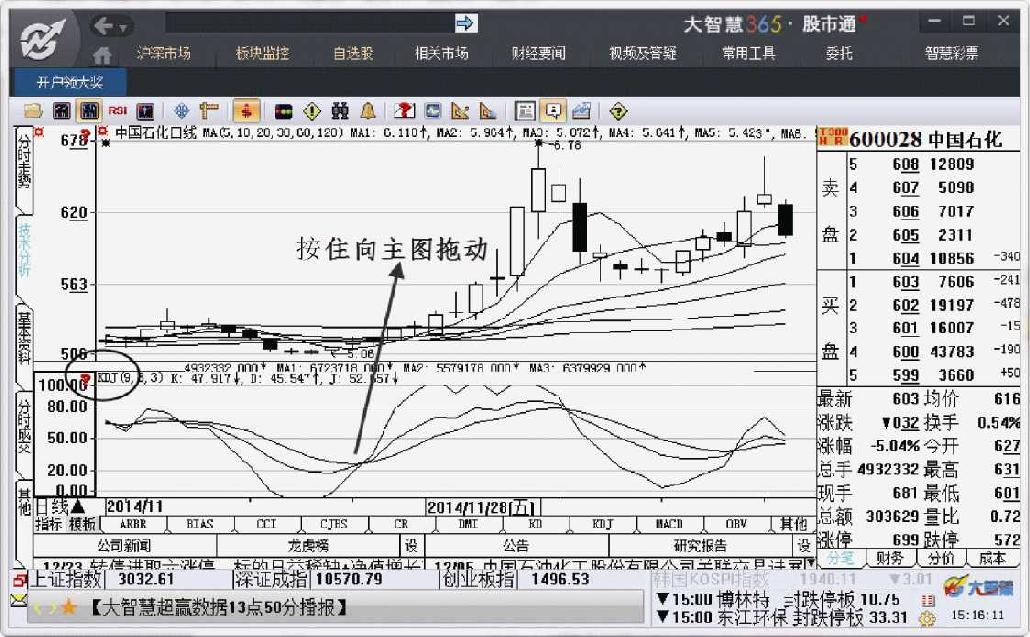Viewport: 1030px width, 637px height.
Task: Open the 相关市场 menu
Action: pyautogui.click(x=442, y=53)
